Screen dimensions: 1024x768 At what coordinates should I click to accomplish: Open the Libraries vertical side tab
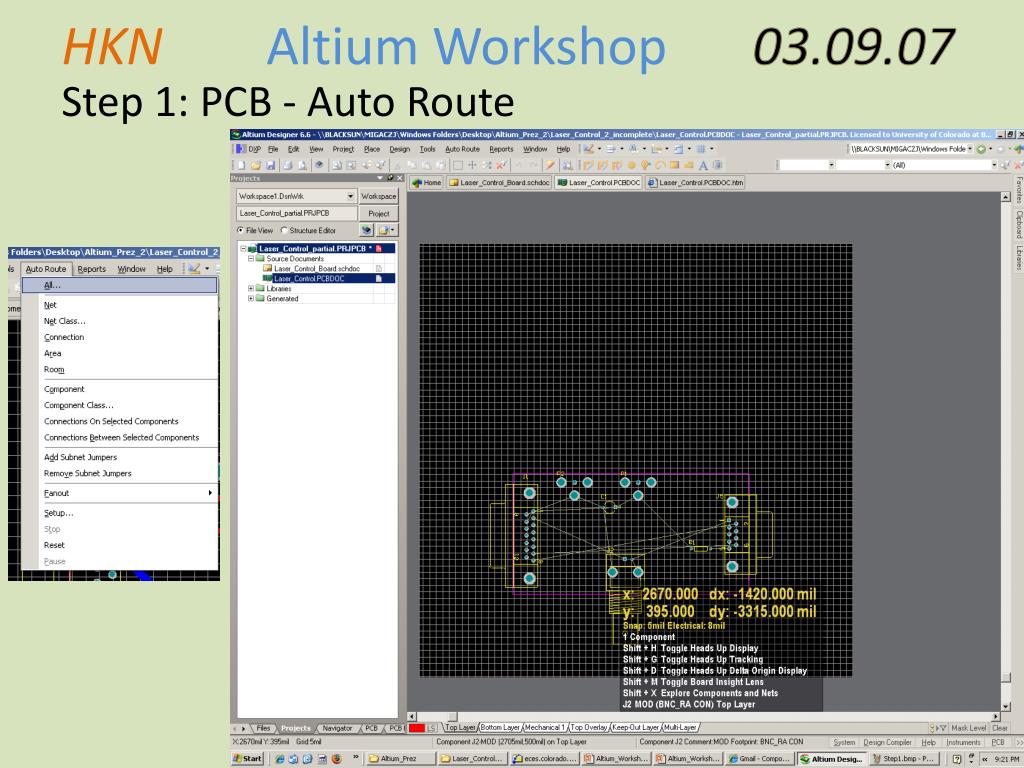pyautogui.click(x=1018, y=258)
